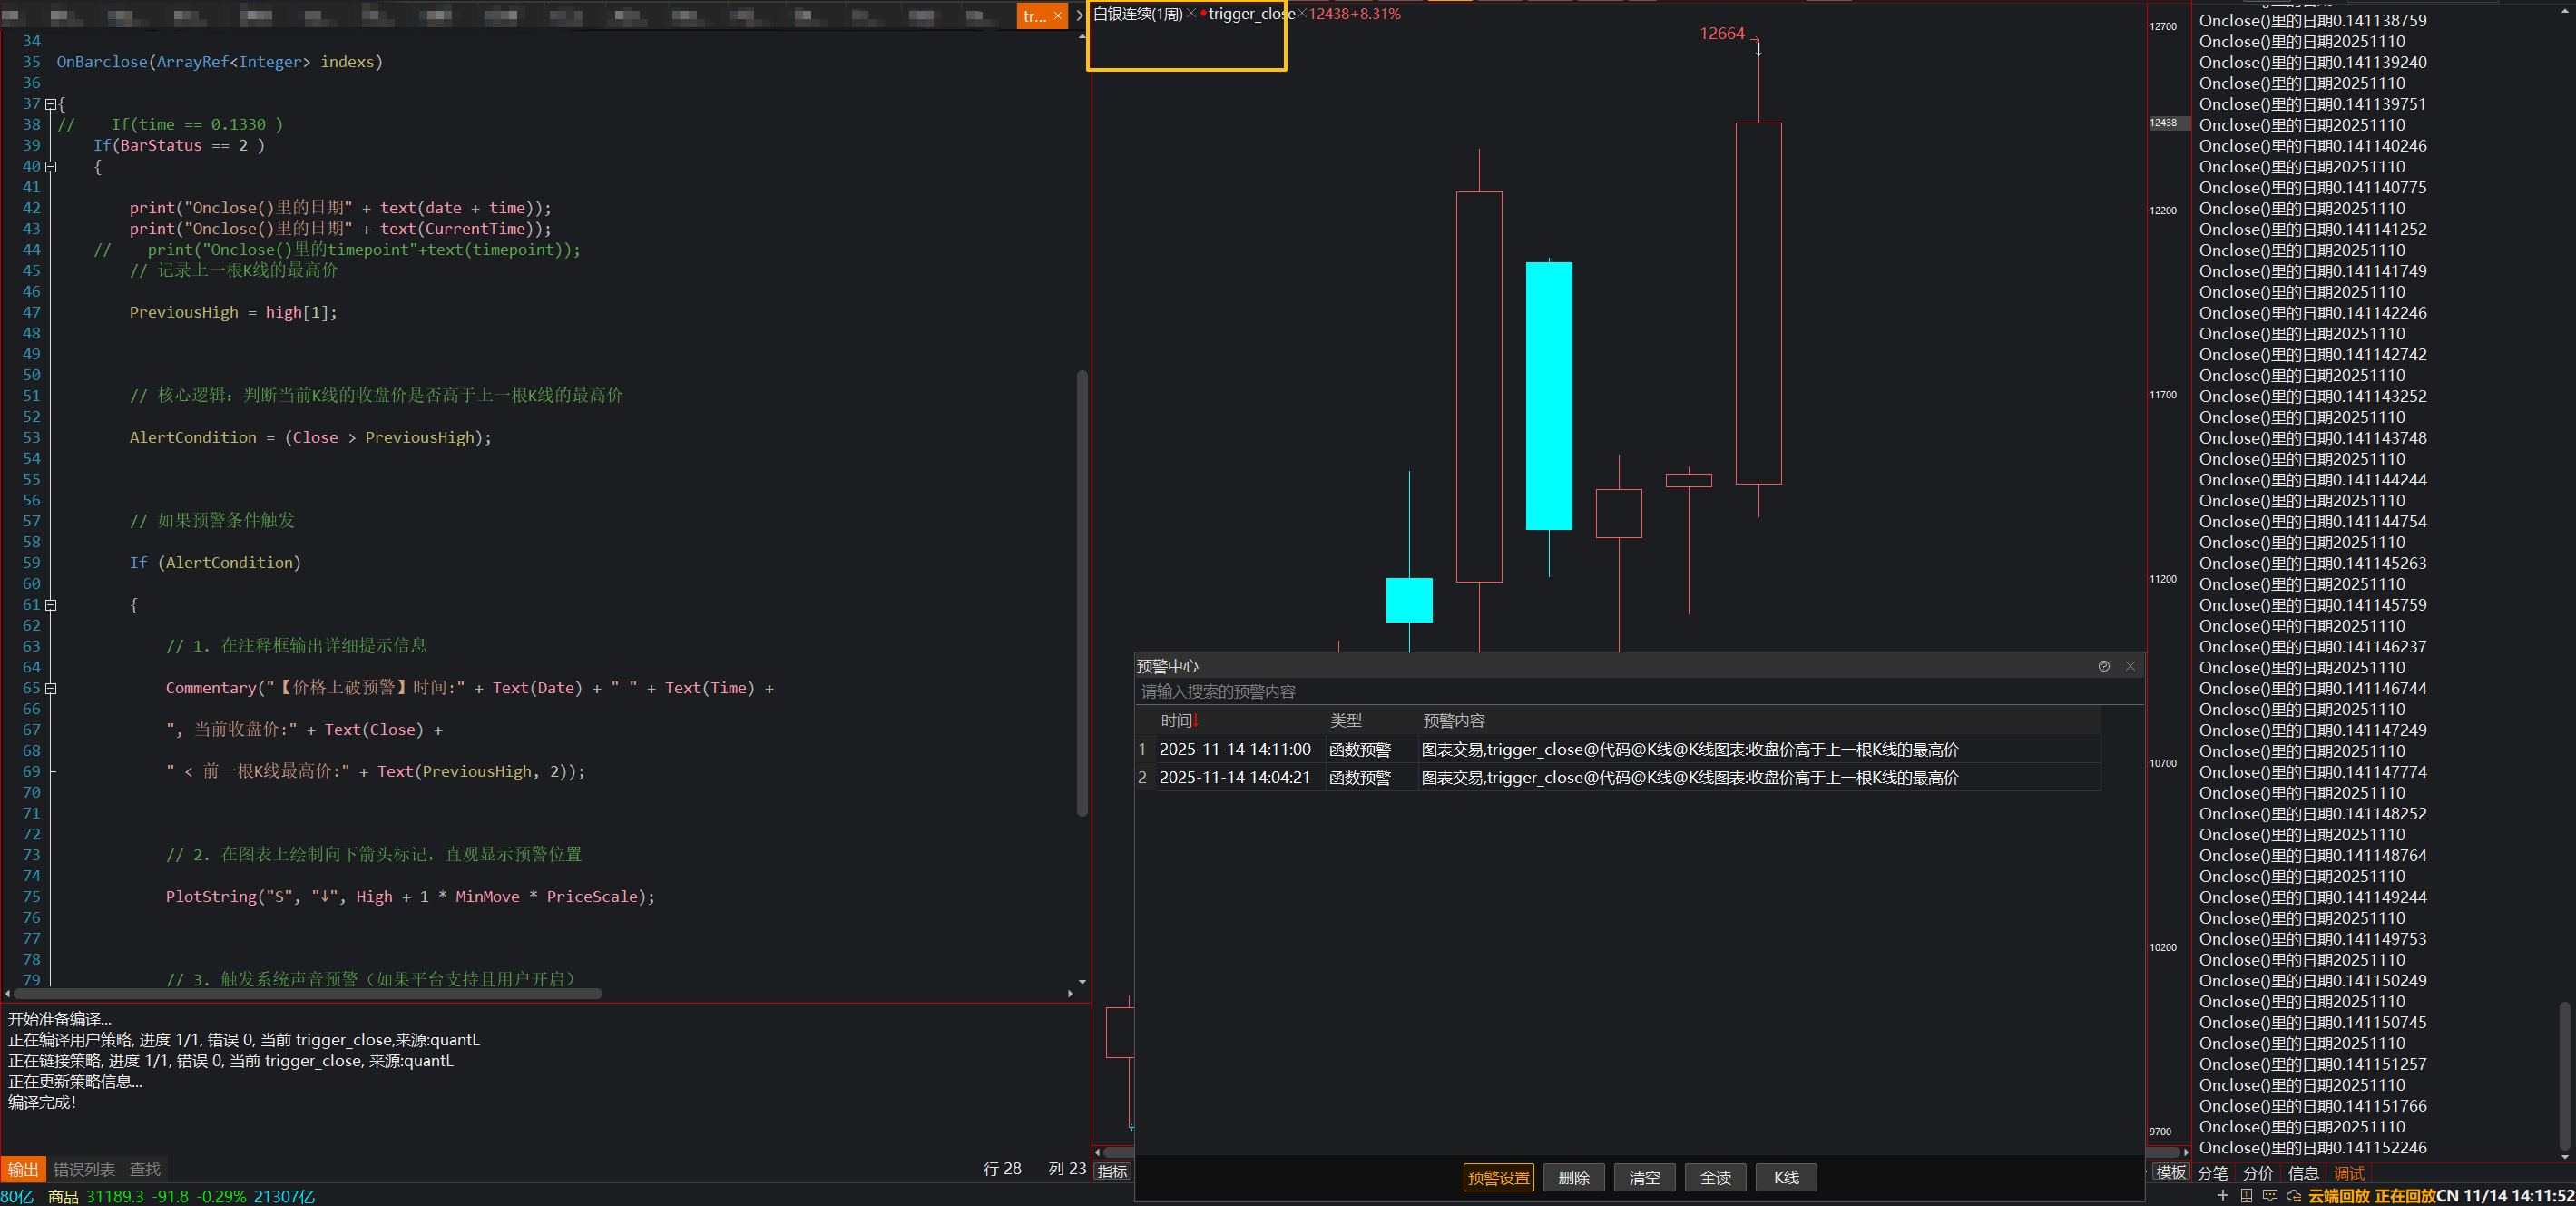This screenshot has height=1206, width=2576.
Task: Close the orange tr... editor tab
Action: pyautogui.click(x=1058, y=16)
